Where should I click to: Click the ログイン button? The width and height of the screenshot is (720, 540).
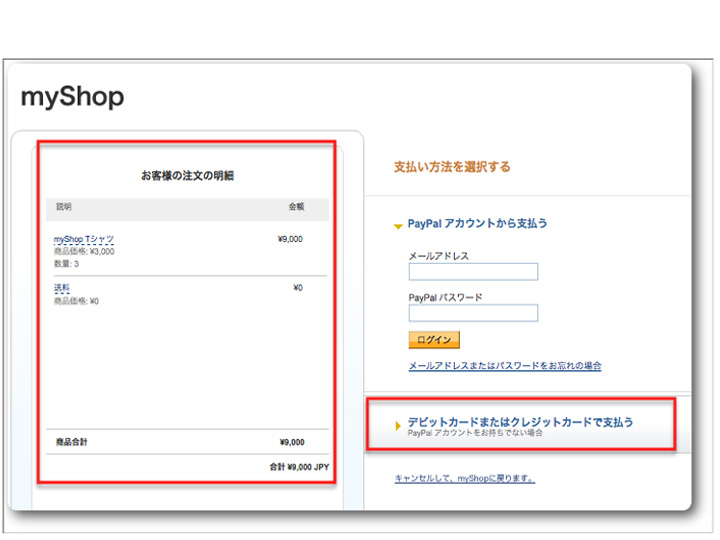click(434, 340)
